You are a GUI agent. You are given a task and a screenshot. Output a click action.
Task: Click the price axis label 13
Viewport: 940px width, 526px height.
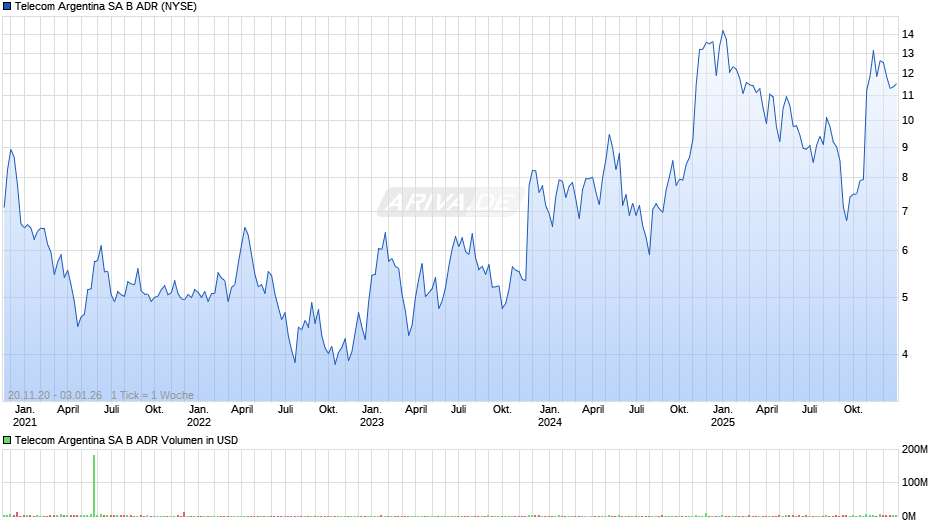click(908, 53)
